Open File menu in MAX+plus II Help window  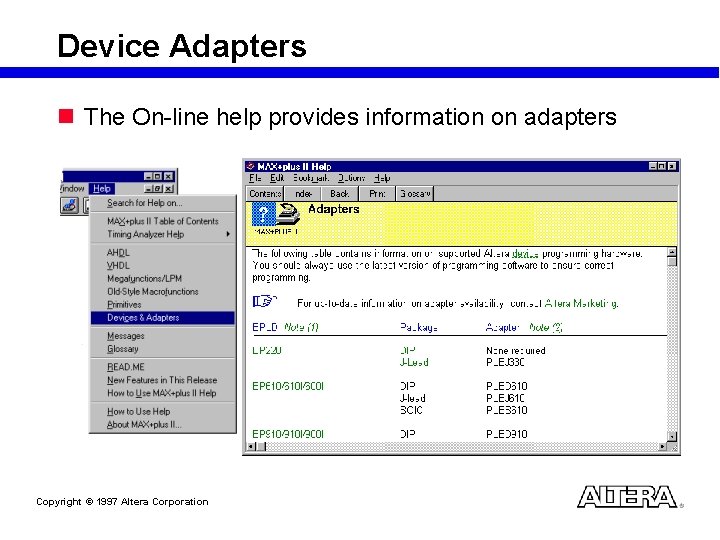255,178
